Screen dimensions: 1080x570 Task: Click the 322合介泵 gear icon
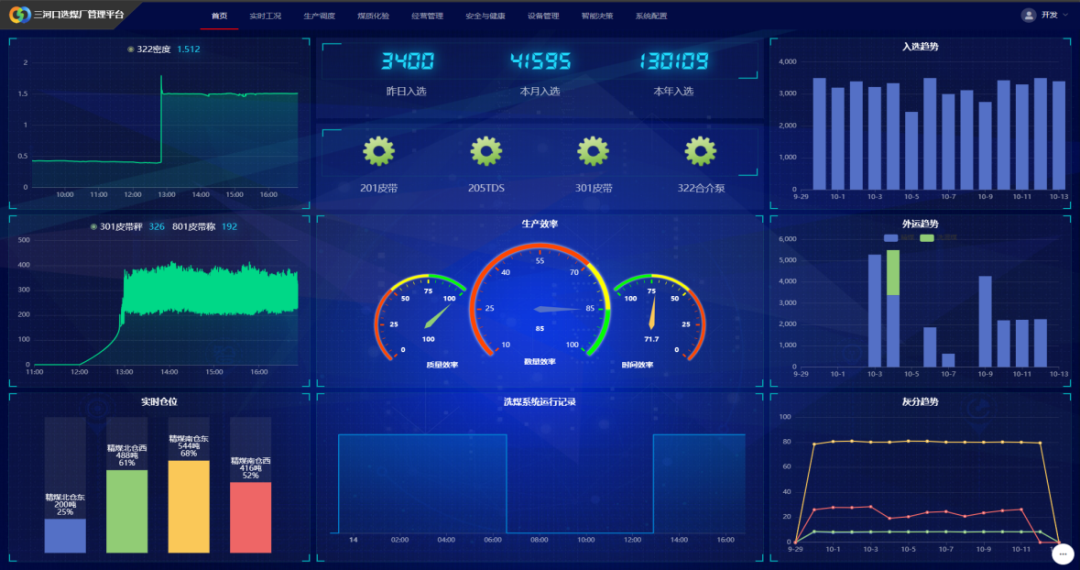(700, 152)
